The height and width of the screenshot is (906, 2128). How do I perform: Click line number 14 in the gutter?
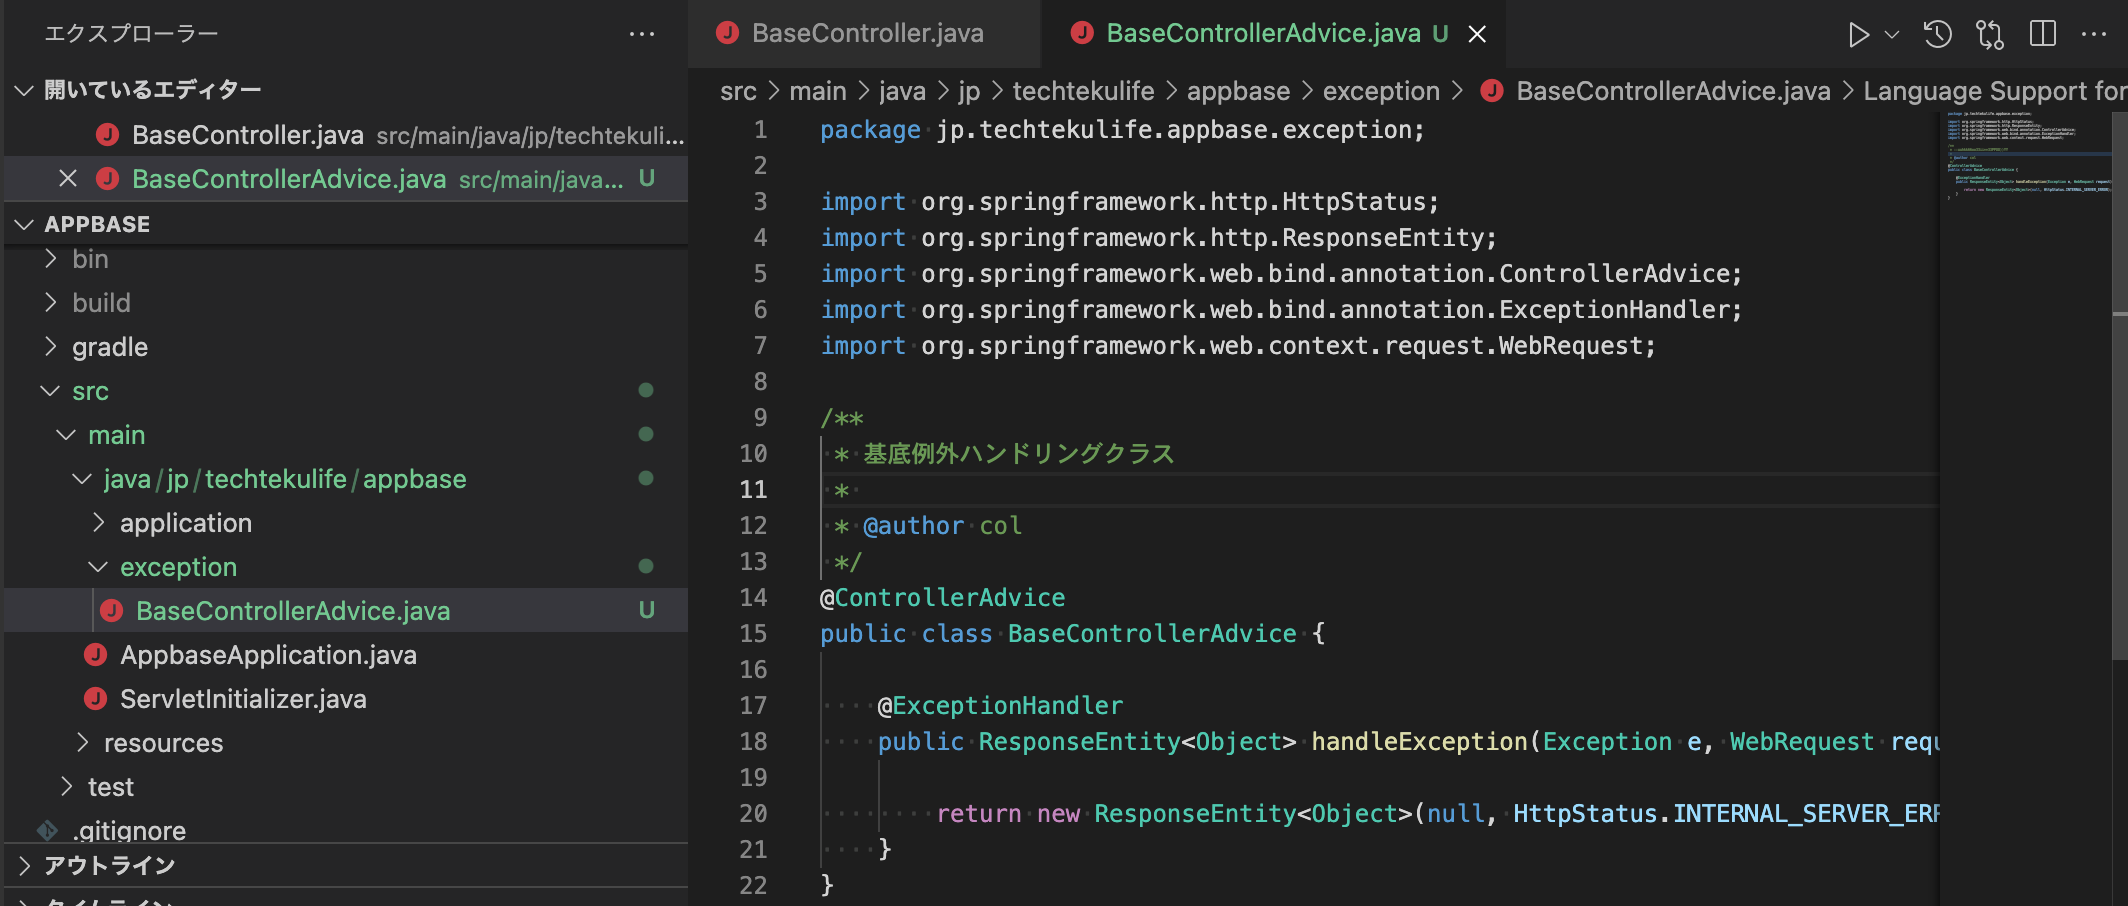click(x=753, y=598)
